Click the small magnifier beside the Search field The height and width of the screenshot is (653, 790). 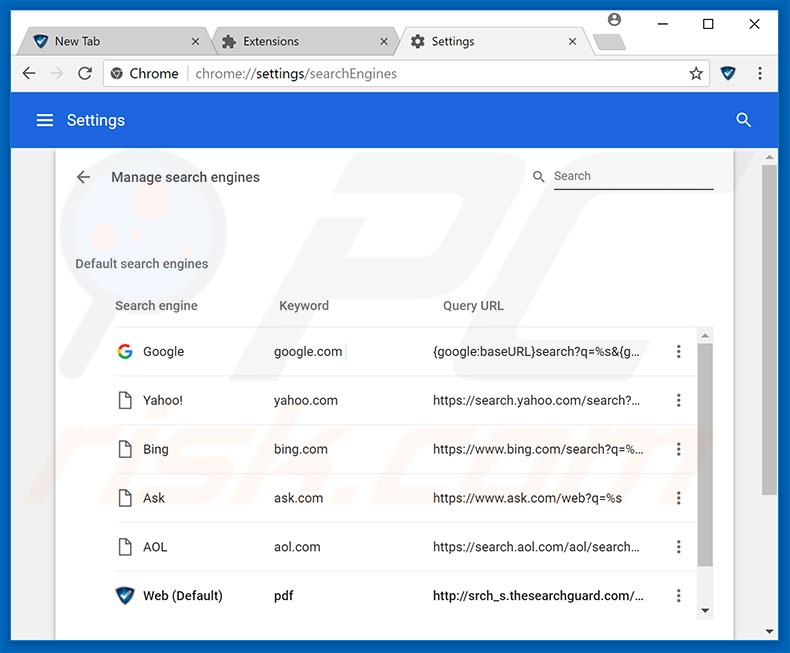pyautogui.click(x=539, y=177)
